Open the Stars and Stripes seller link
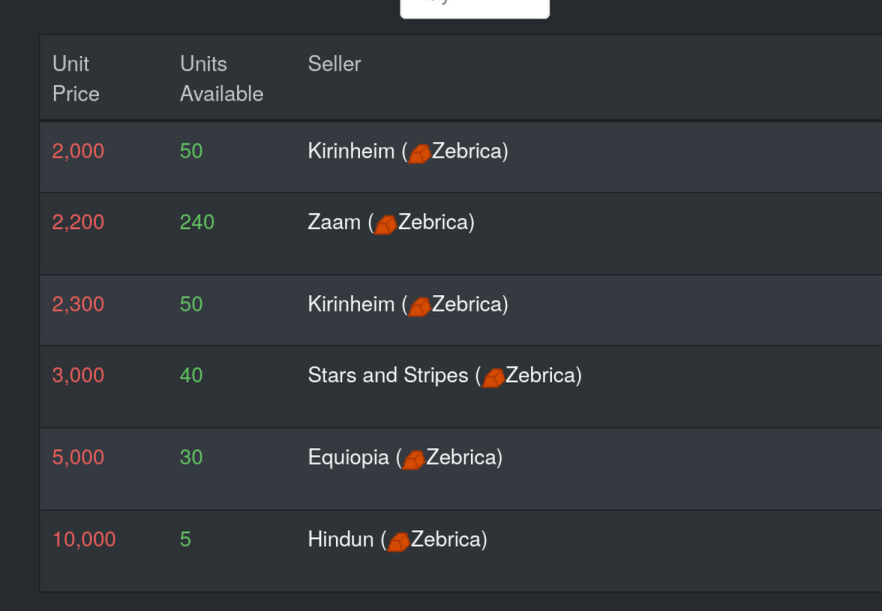Image resolution: width=882 pixels, height=611 pixels. [388, 375]
